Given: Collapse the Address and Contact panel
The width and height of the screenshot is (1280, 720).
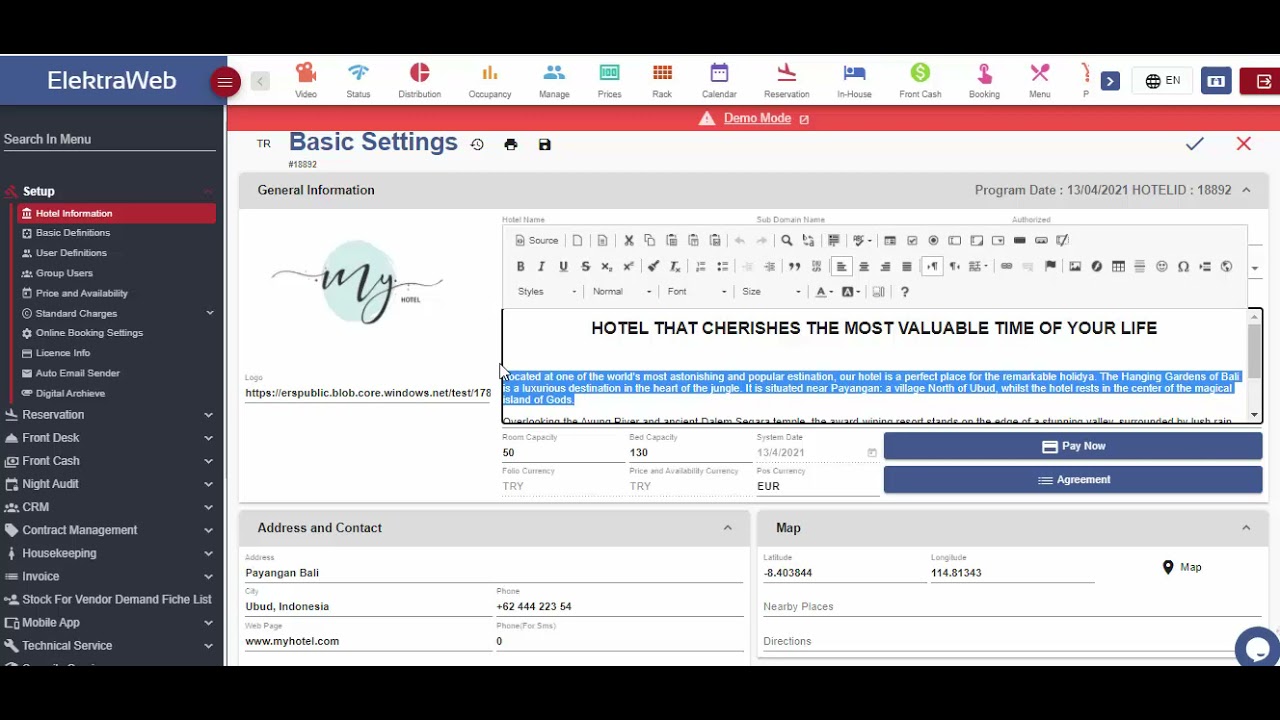Looking at the screenshot, I should (x=728, y=528).
